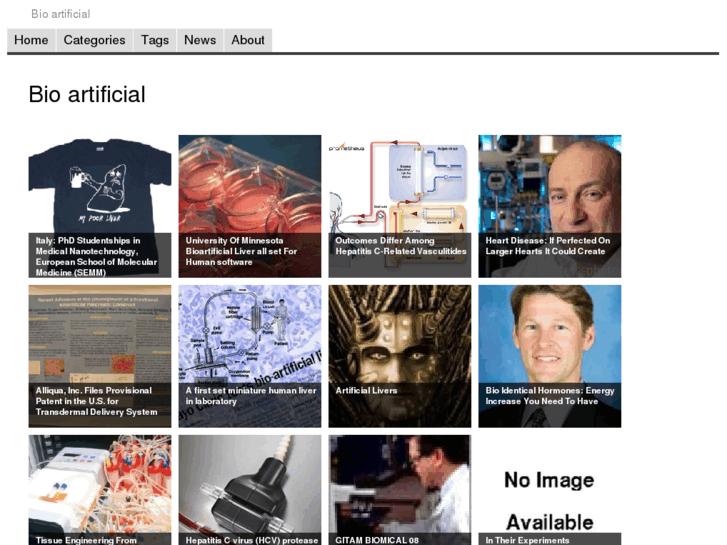This screenshot has width=727, height=545.
Task: Open 'A first set miniature human liver' link
Action: tap(251, 396)
